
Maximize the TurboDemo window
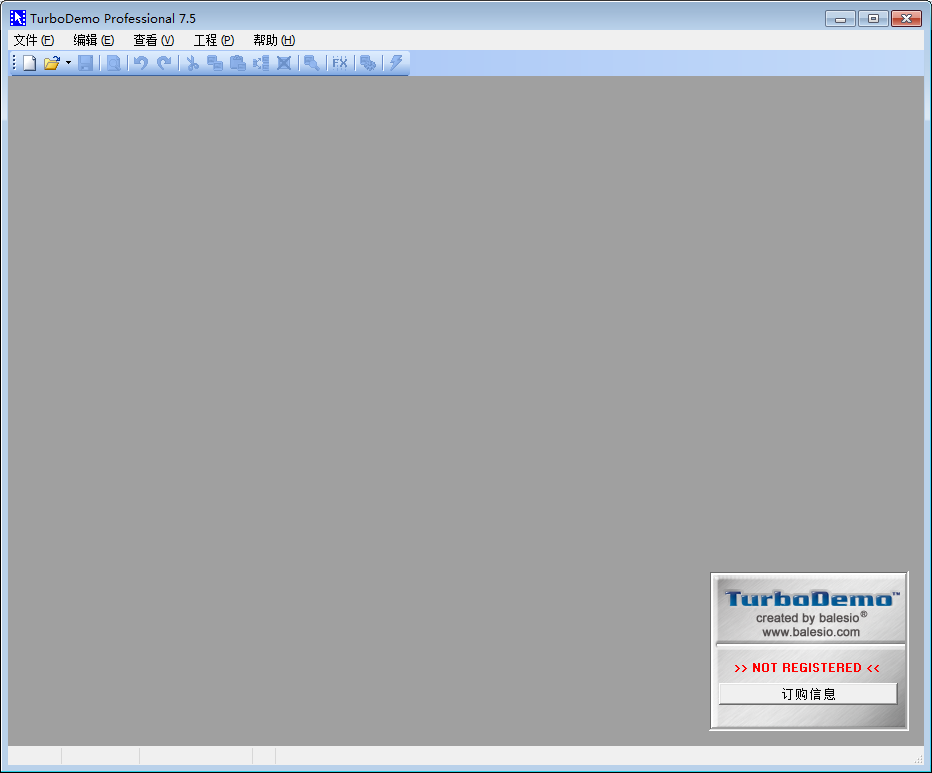click(x=873, y=19)
